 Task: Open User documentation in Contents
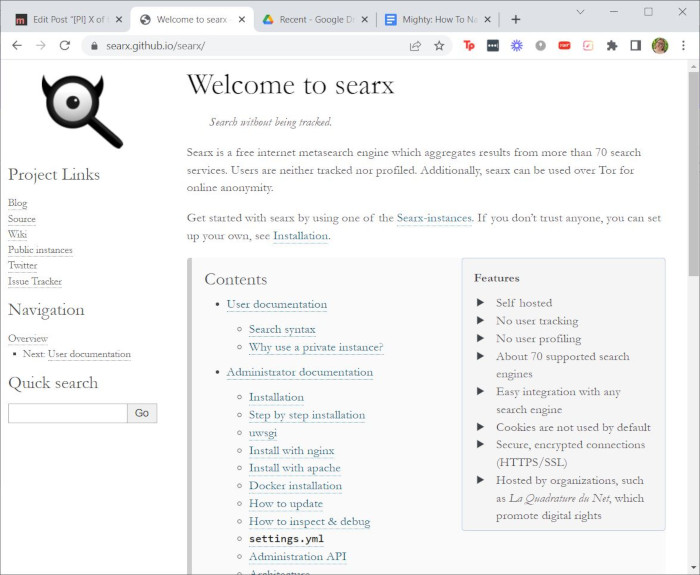point(277,304)
